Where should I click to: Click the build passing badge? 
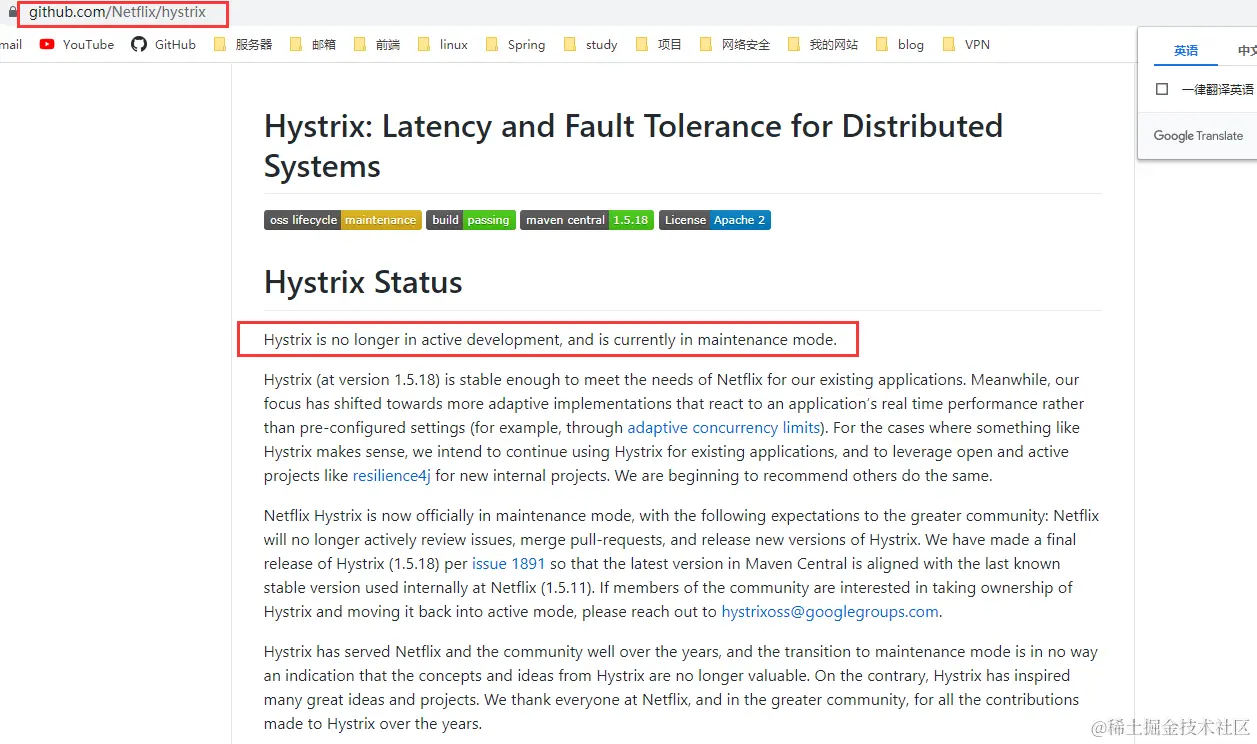click(471, 220)
